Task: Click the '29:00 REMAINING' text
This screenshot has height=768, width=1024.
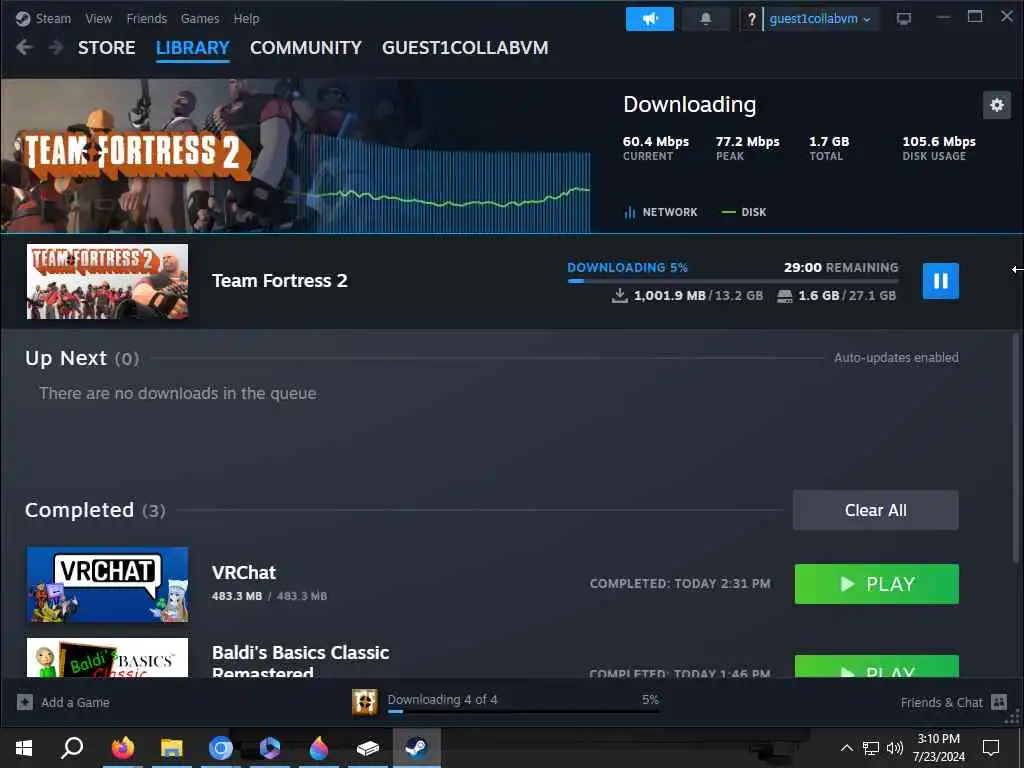Action: 841,268
